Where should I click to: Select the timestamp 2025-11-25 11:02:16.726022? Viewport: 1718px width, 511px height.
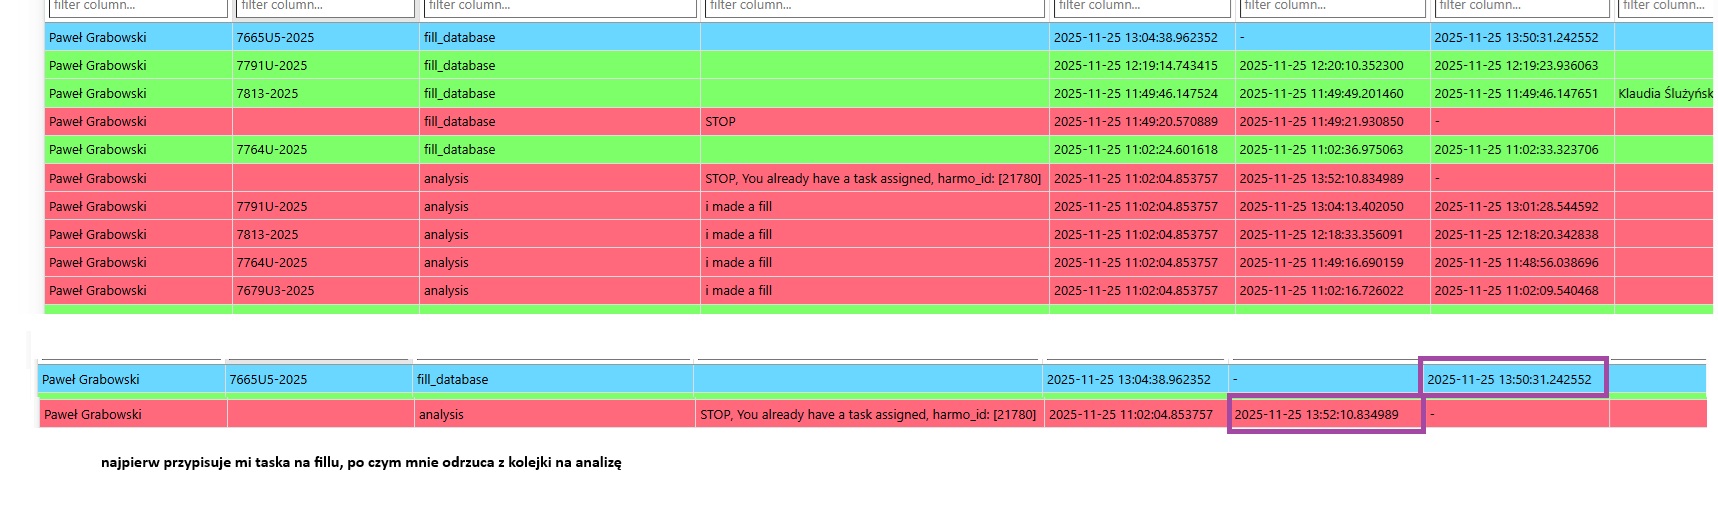pyautogui.click(x=1321, y=290)
